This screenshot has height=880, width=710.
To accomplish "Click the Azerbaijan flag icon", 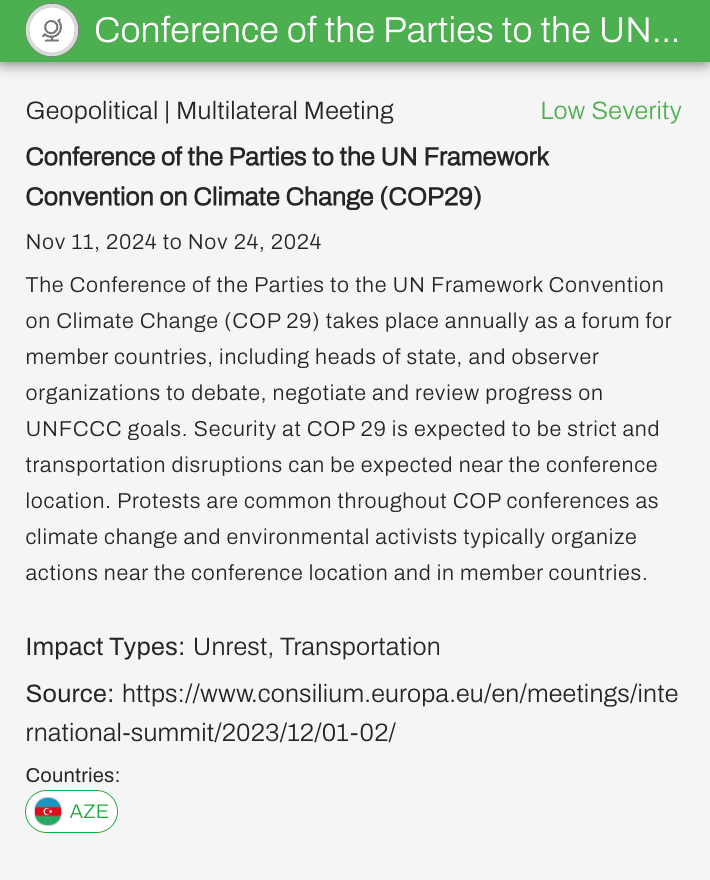I will 48,811.
